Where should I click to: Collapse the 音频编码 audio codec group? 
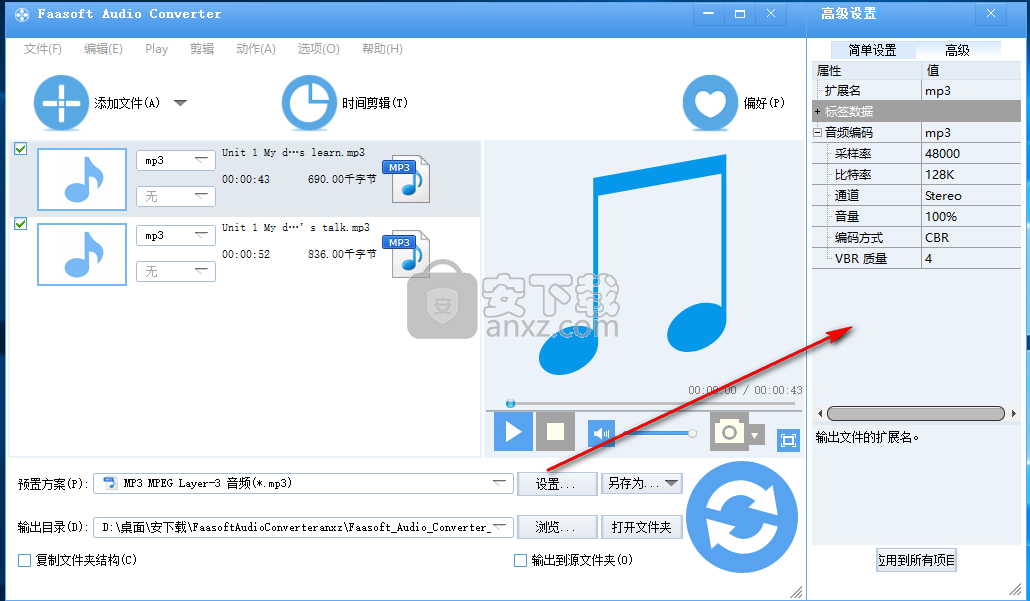click(x=818, y=133)
